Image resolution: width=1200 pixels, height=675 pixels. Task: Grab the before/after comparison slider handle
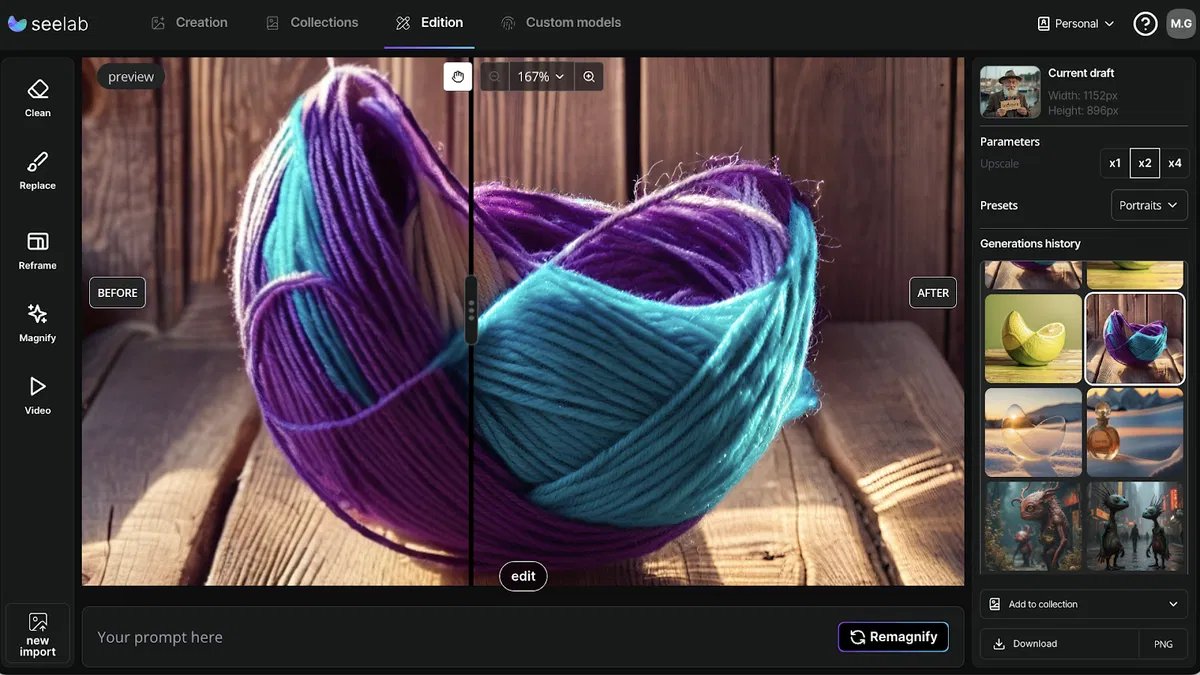(x=471, y=310)
